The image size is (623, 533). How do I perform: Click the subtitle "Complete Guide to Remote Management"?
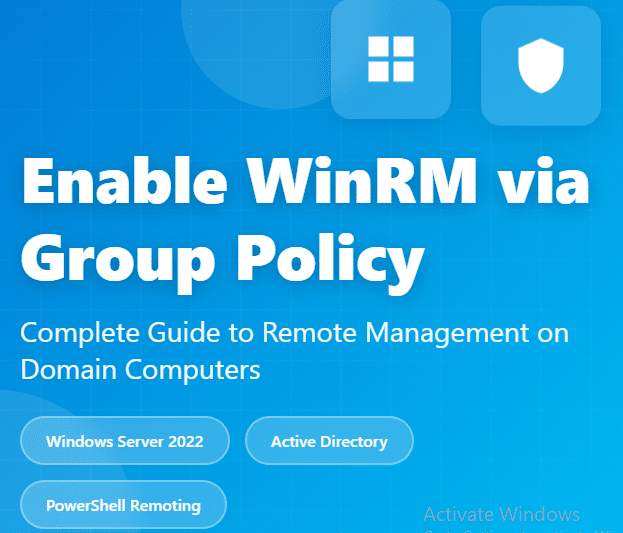point(275,333)
